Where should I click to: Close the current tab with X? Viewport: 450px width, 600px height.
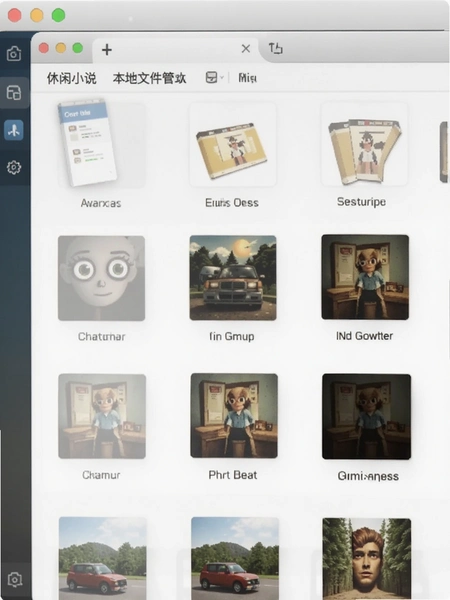(246, 49)
